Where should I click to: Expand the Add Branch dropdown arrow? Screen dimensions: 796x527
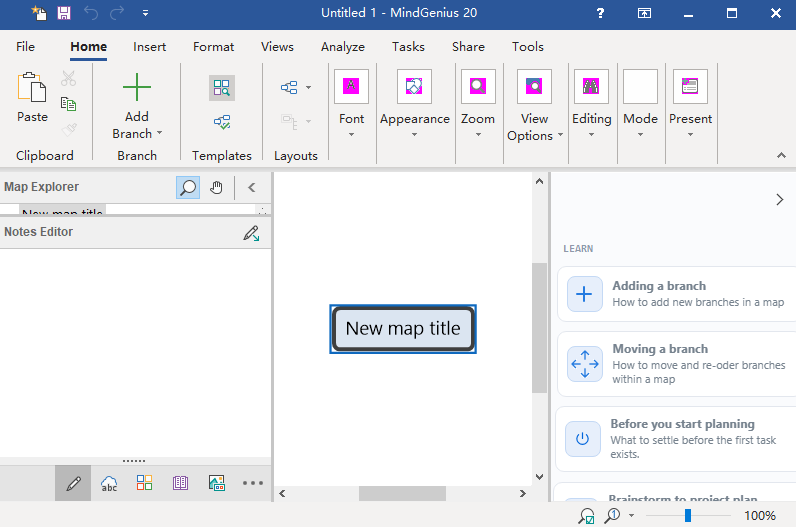click(x=159, y=133)
